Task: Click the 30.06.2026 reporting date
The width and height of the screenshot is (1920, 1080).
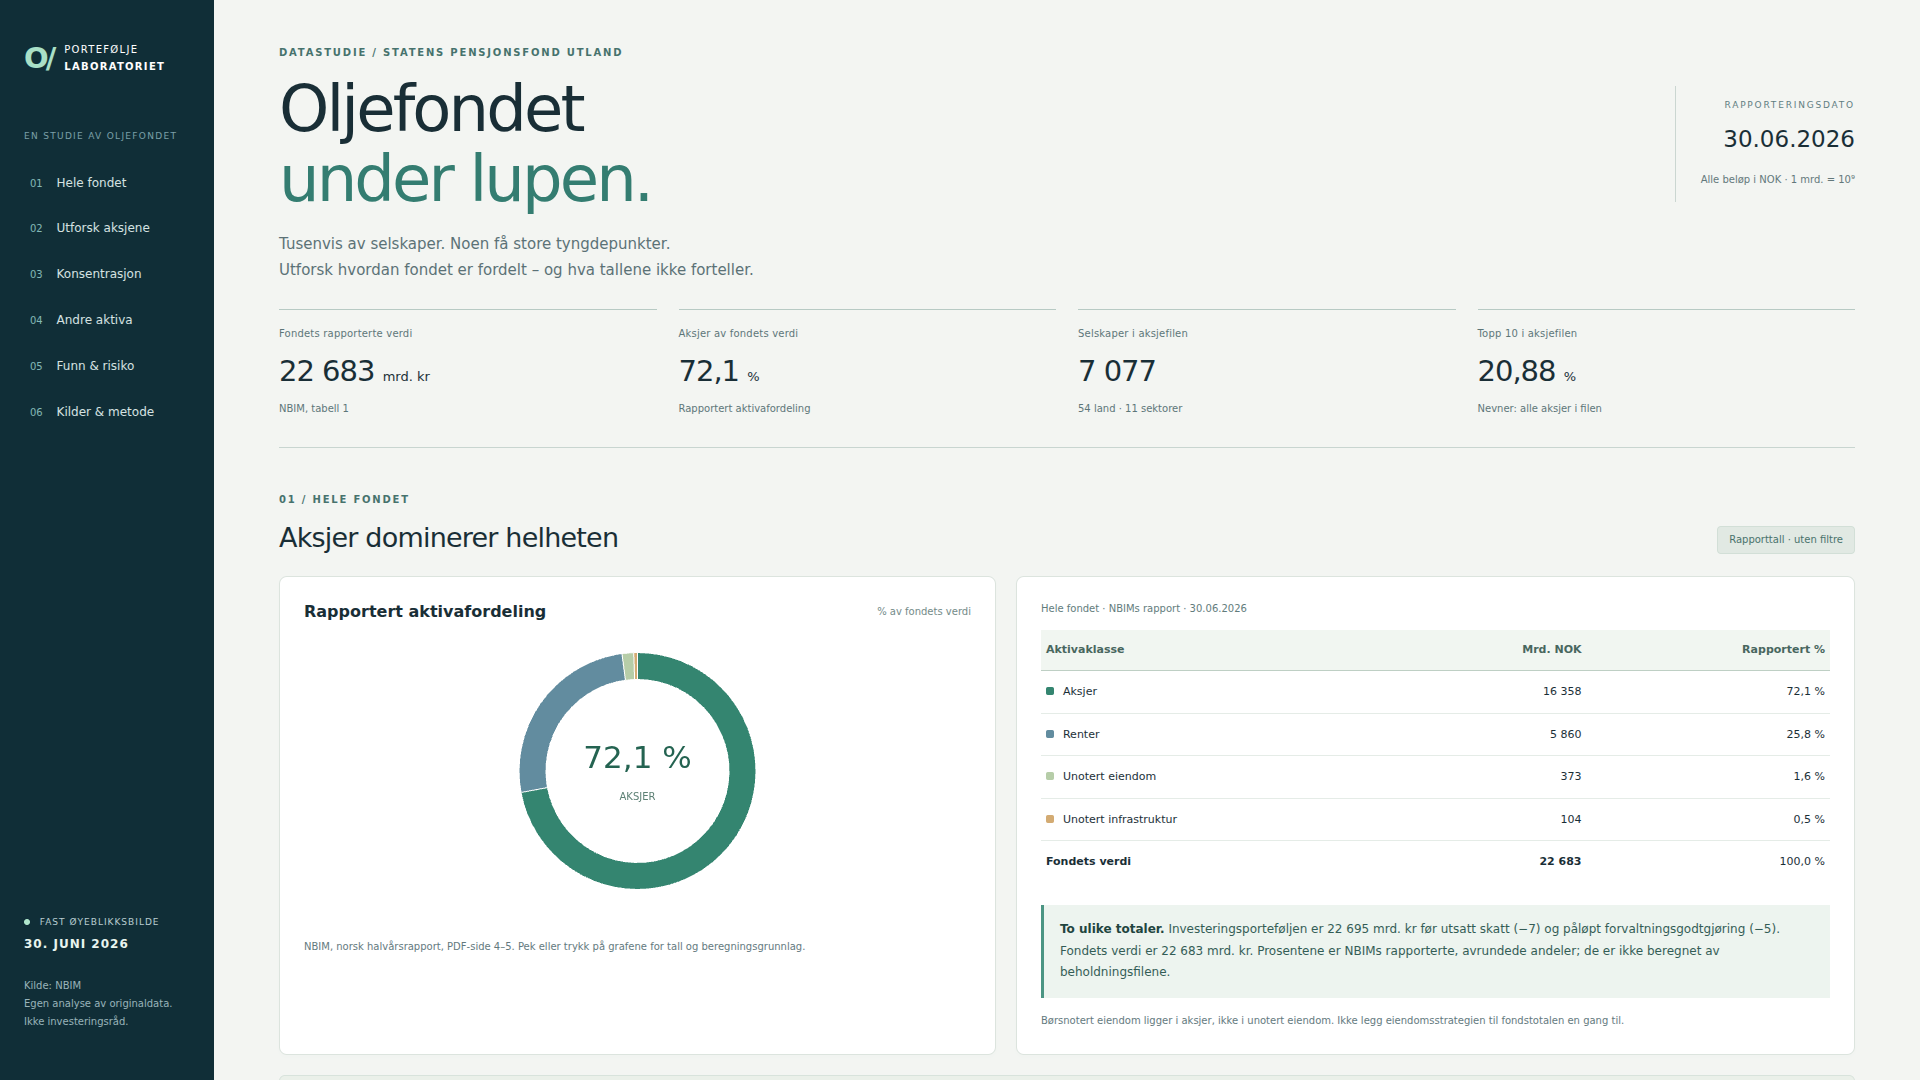Action: point(1788,139)
